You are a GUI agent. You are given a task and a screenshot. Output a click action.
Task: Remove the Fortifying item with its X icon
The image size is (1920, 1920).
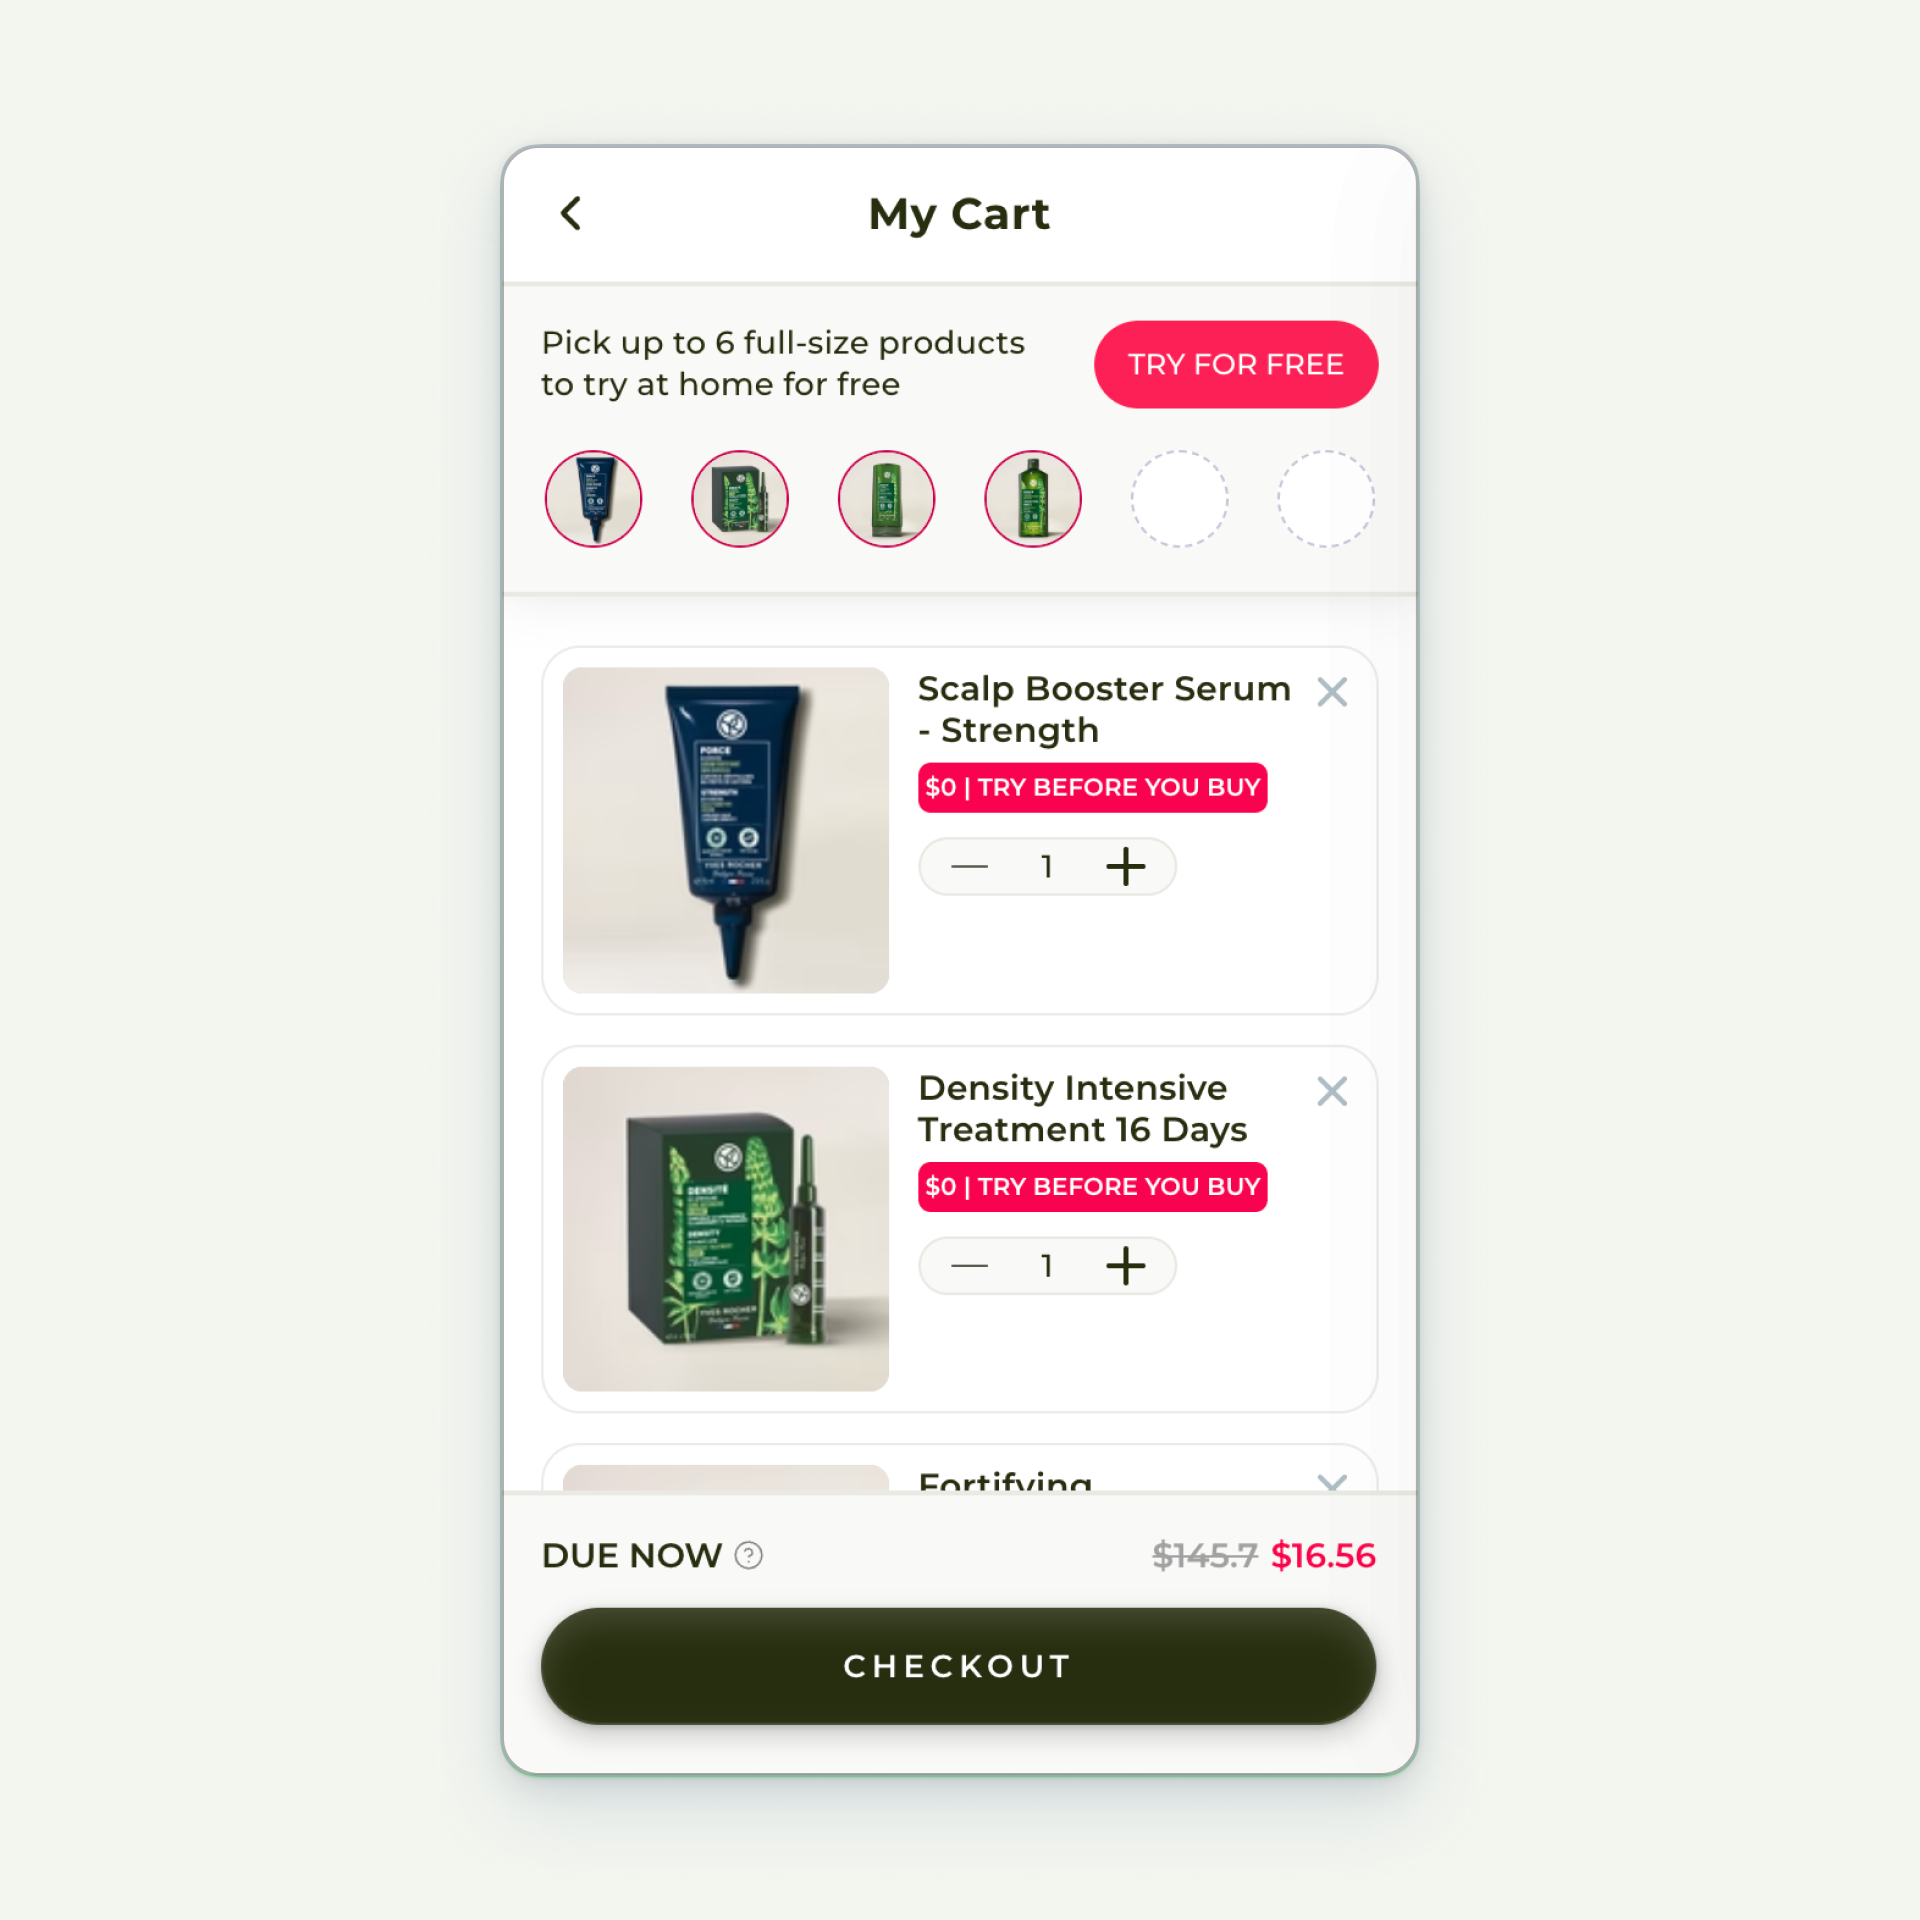tap(1332, 1482)
